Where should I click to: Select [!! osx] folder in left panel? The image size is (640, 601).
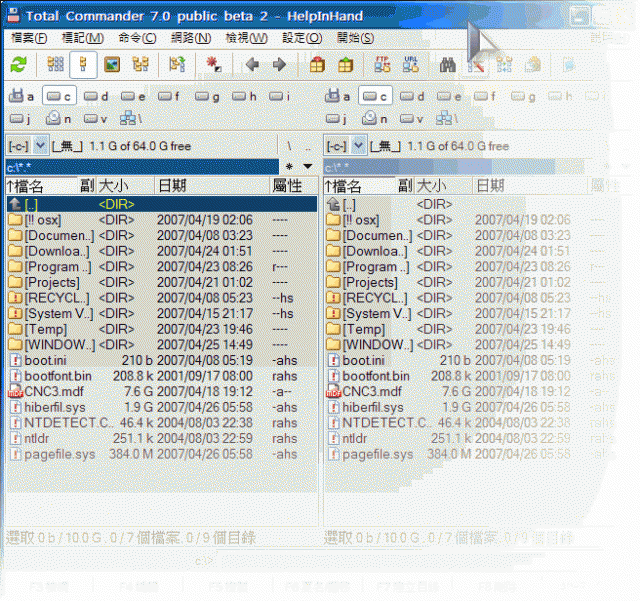click(162, 220)
